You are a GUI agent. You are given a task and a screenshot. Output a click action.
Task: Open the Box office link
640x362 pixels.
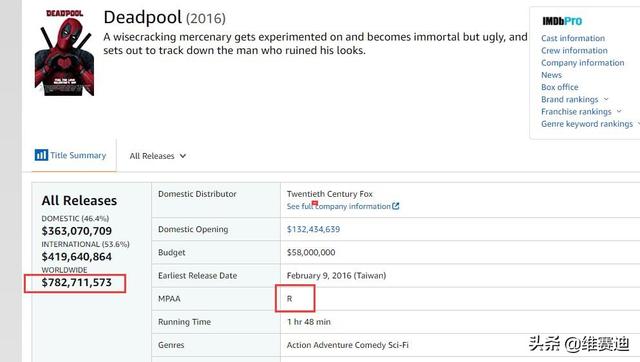560,87
